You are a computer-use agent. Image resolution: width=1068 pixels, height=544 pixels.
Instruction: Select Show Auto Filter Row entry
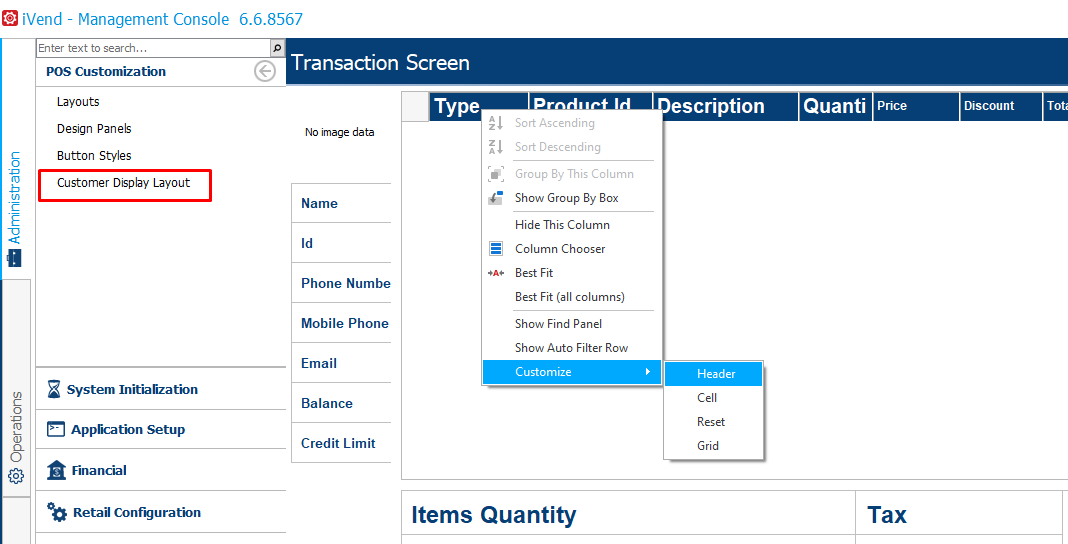pyautogui.click(x=572, y=348)
